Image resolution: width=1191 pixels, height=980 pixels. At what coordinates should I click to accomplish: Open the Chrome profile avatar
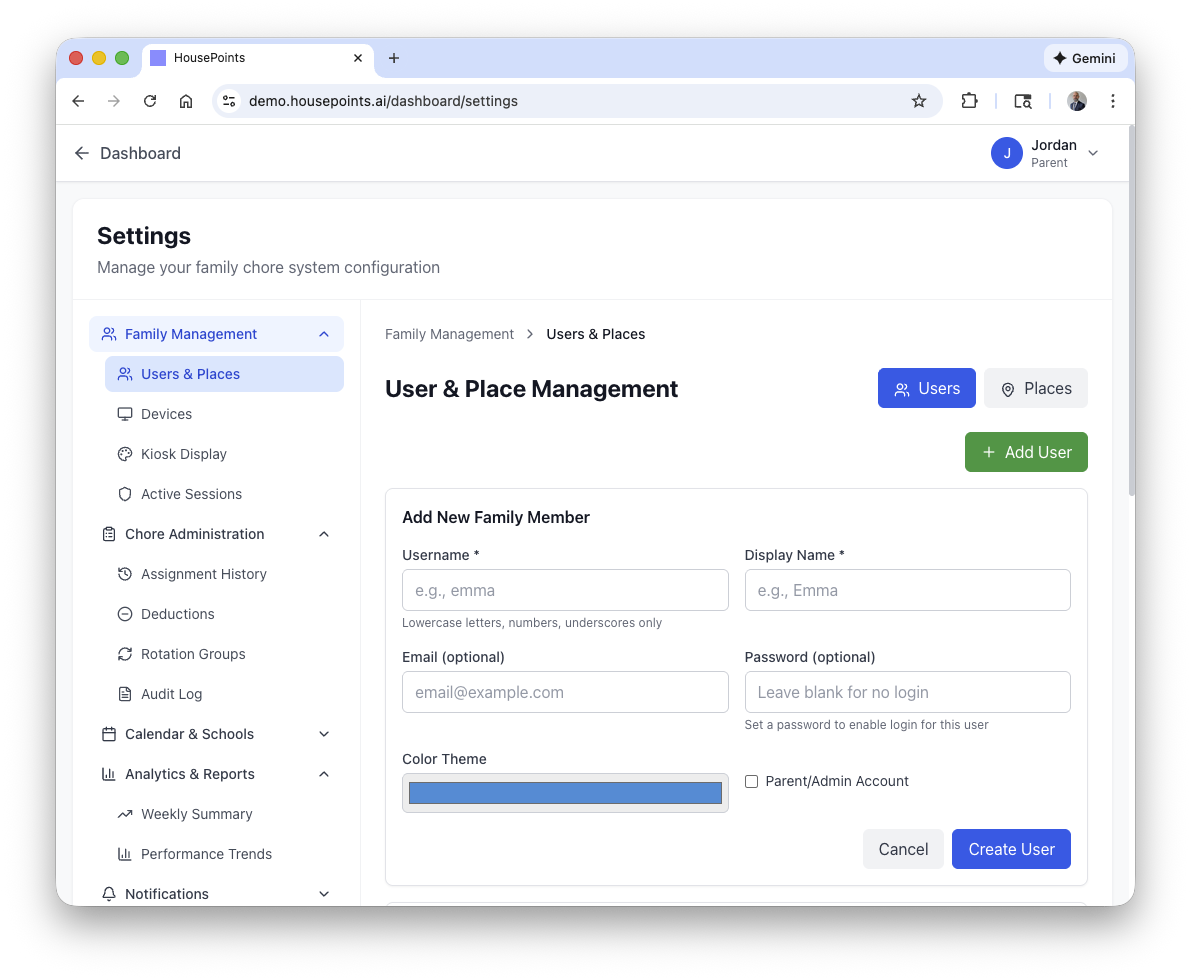(x=1076, y=101)
